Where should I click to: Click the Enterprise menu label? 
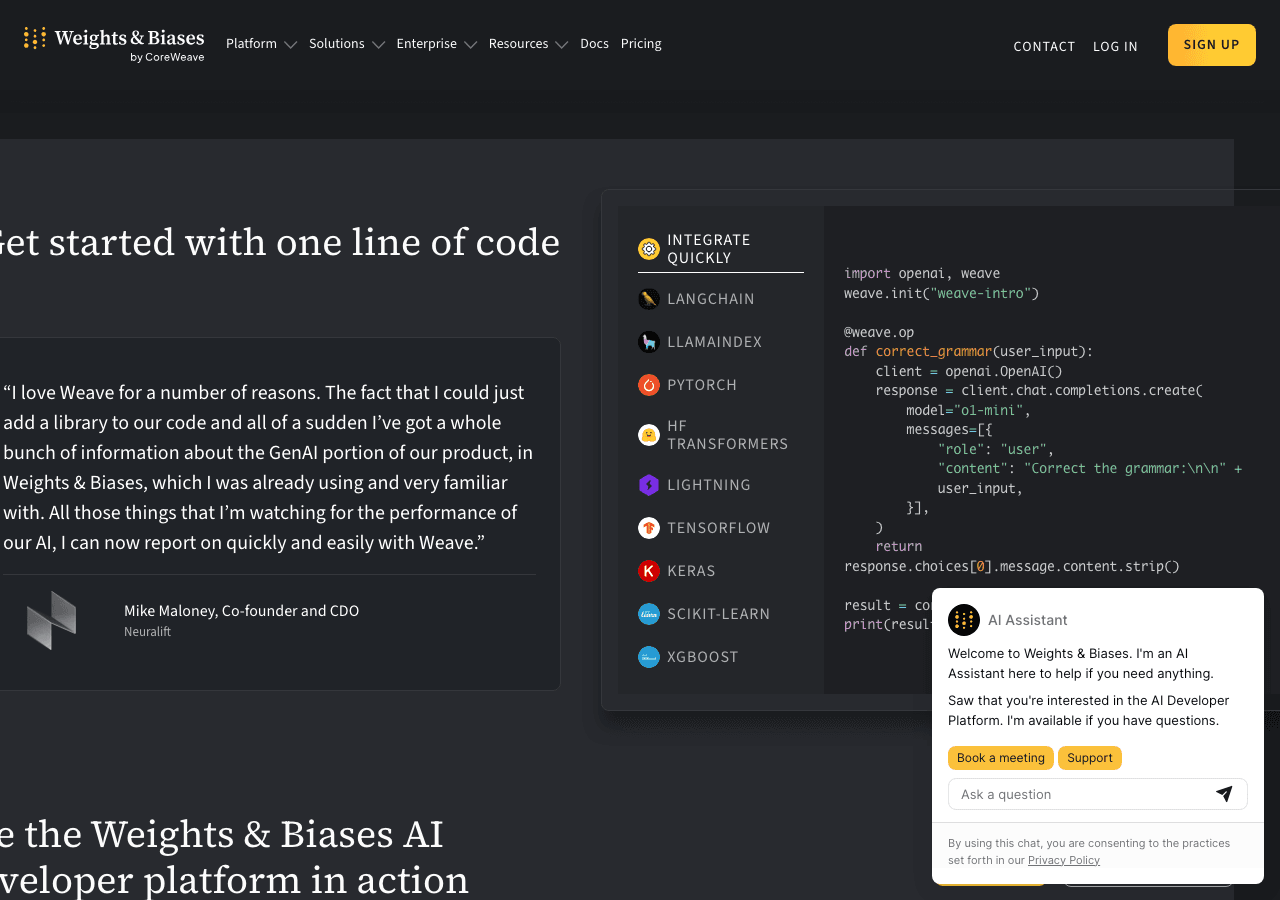point(427,44)
